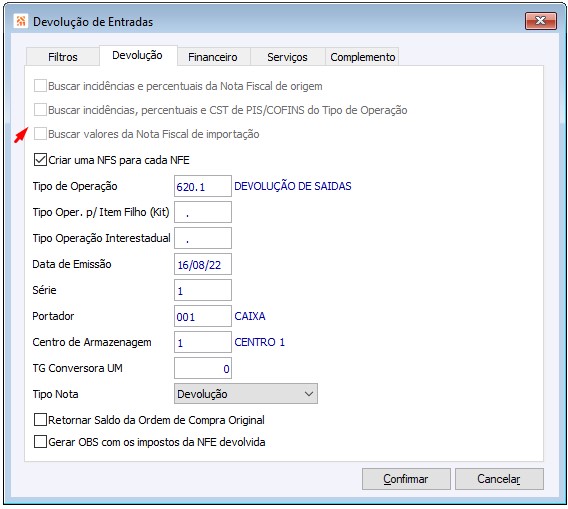This screenshot has width=568, height=509.
Task: Close the Devolução de Entradas window
Action: pyautogui.click(x=541, y=21)
